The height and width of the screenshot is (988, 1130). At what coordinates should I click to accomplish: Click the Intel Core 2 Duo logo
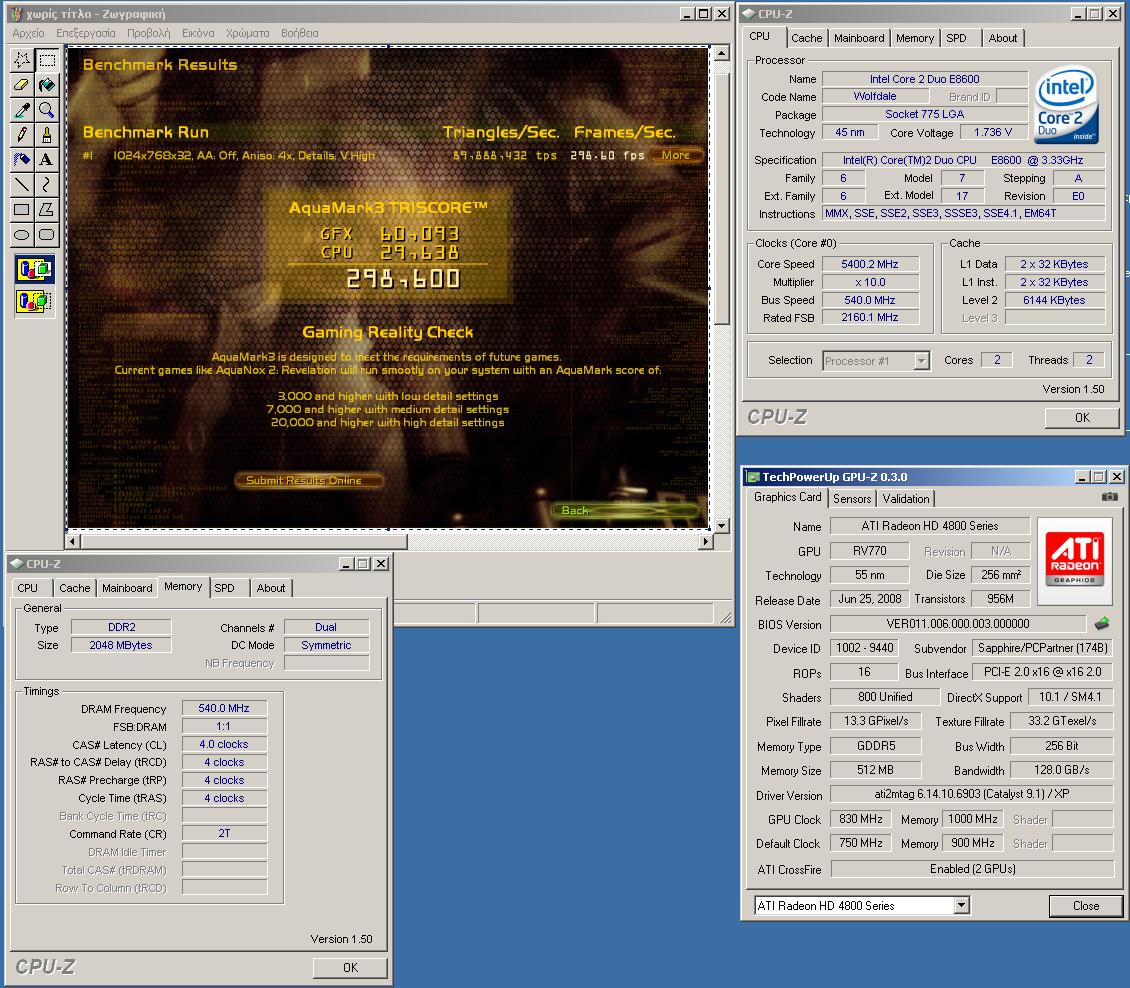tap(1067, 104)
